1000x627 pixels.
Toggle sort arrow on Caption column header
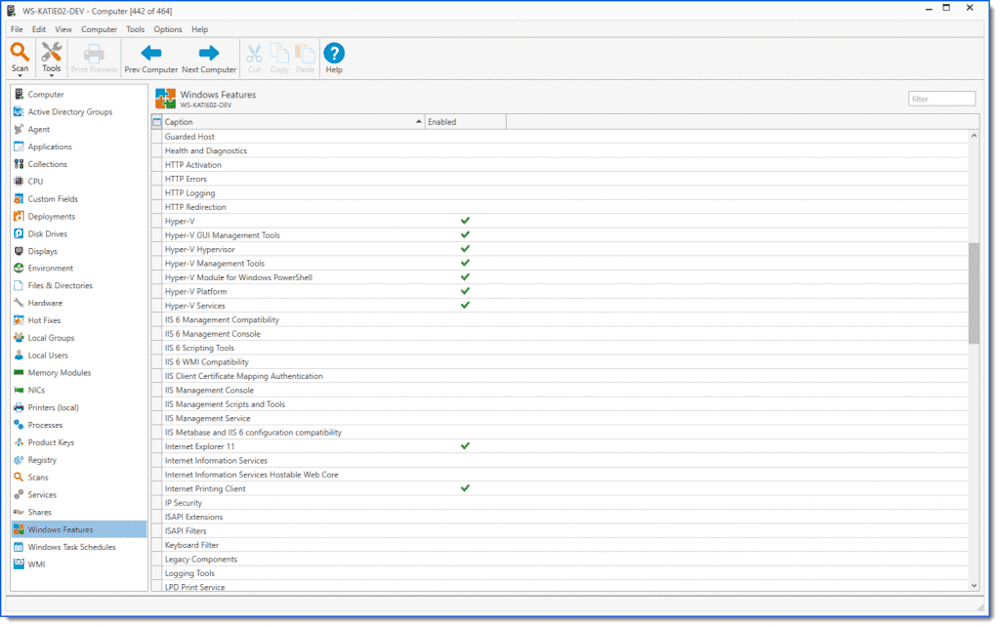pos(418,121)
